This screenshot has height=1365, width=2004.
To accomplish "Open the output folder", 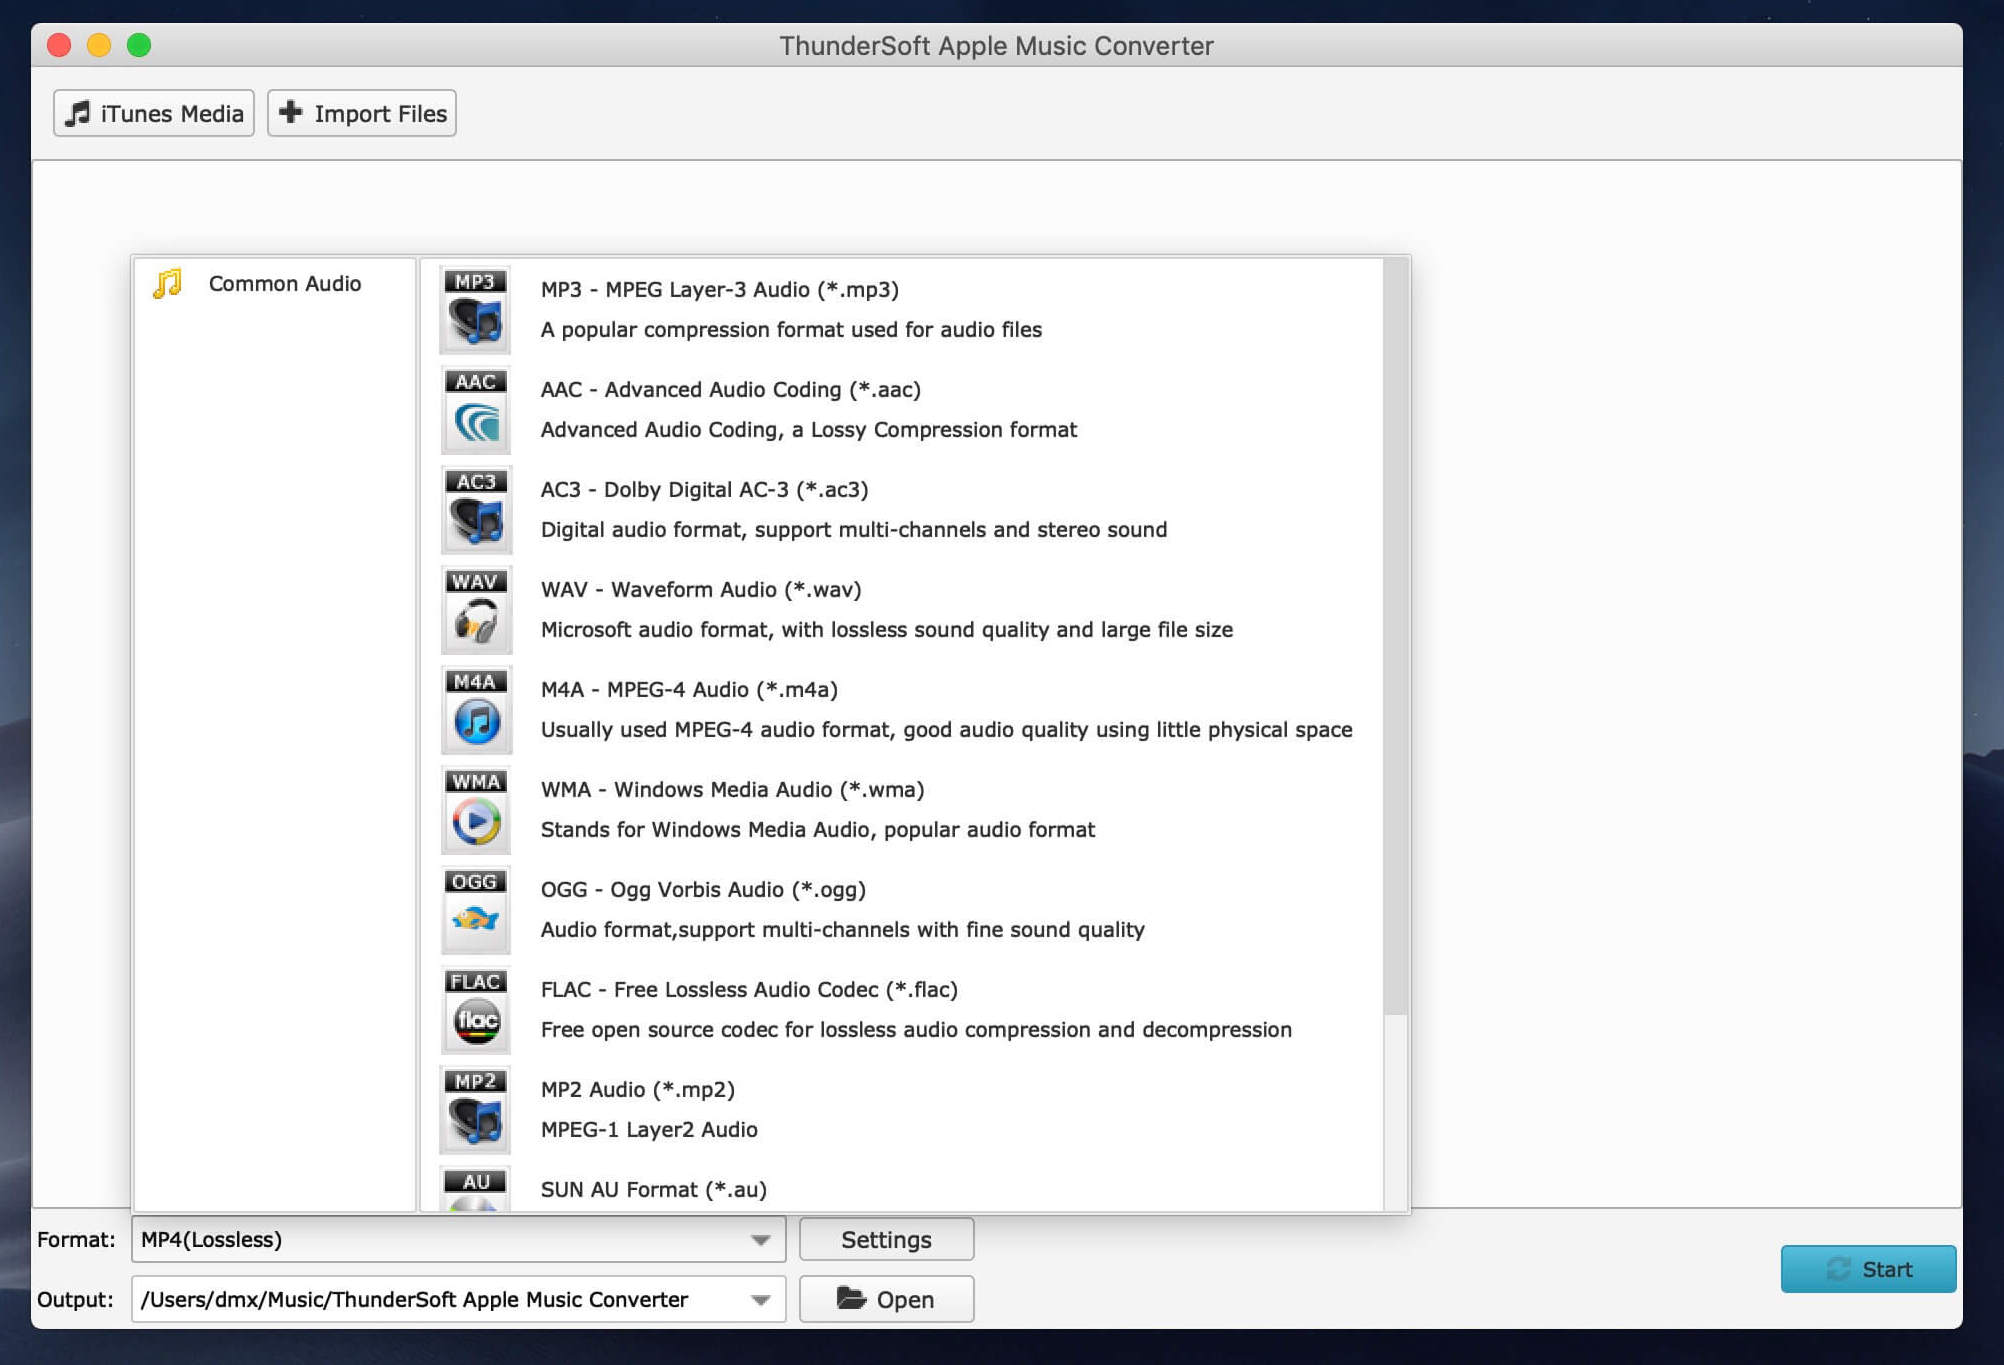I will 886,1299.
